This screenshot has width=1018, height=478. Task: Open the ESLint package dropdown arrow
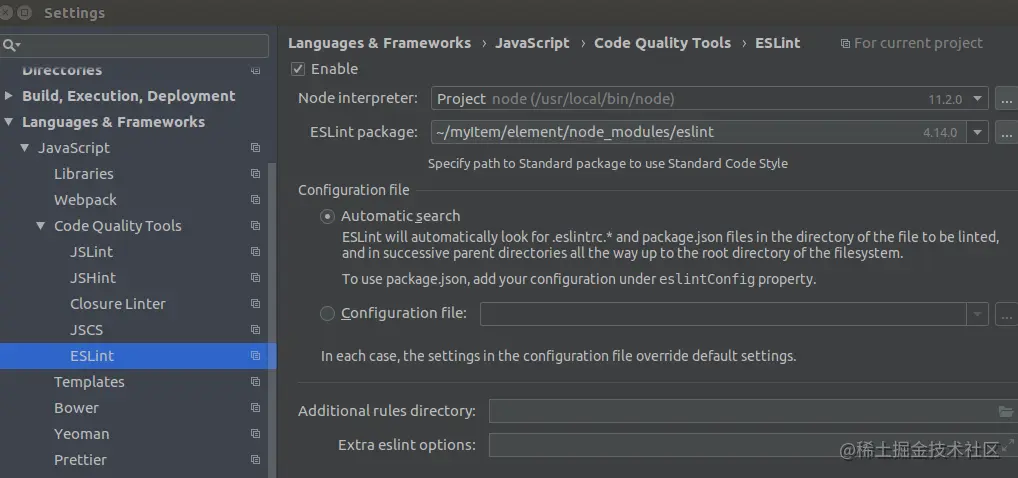pyautogui.click(x=977, y=132)
